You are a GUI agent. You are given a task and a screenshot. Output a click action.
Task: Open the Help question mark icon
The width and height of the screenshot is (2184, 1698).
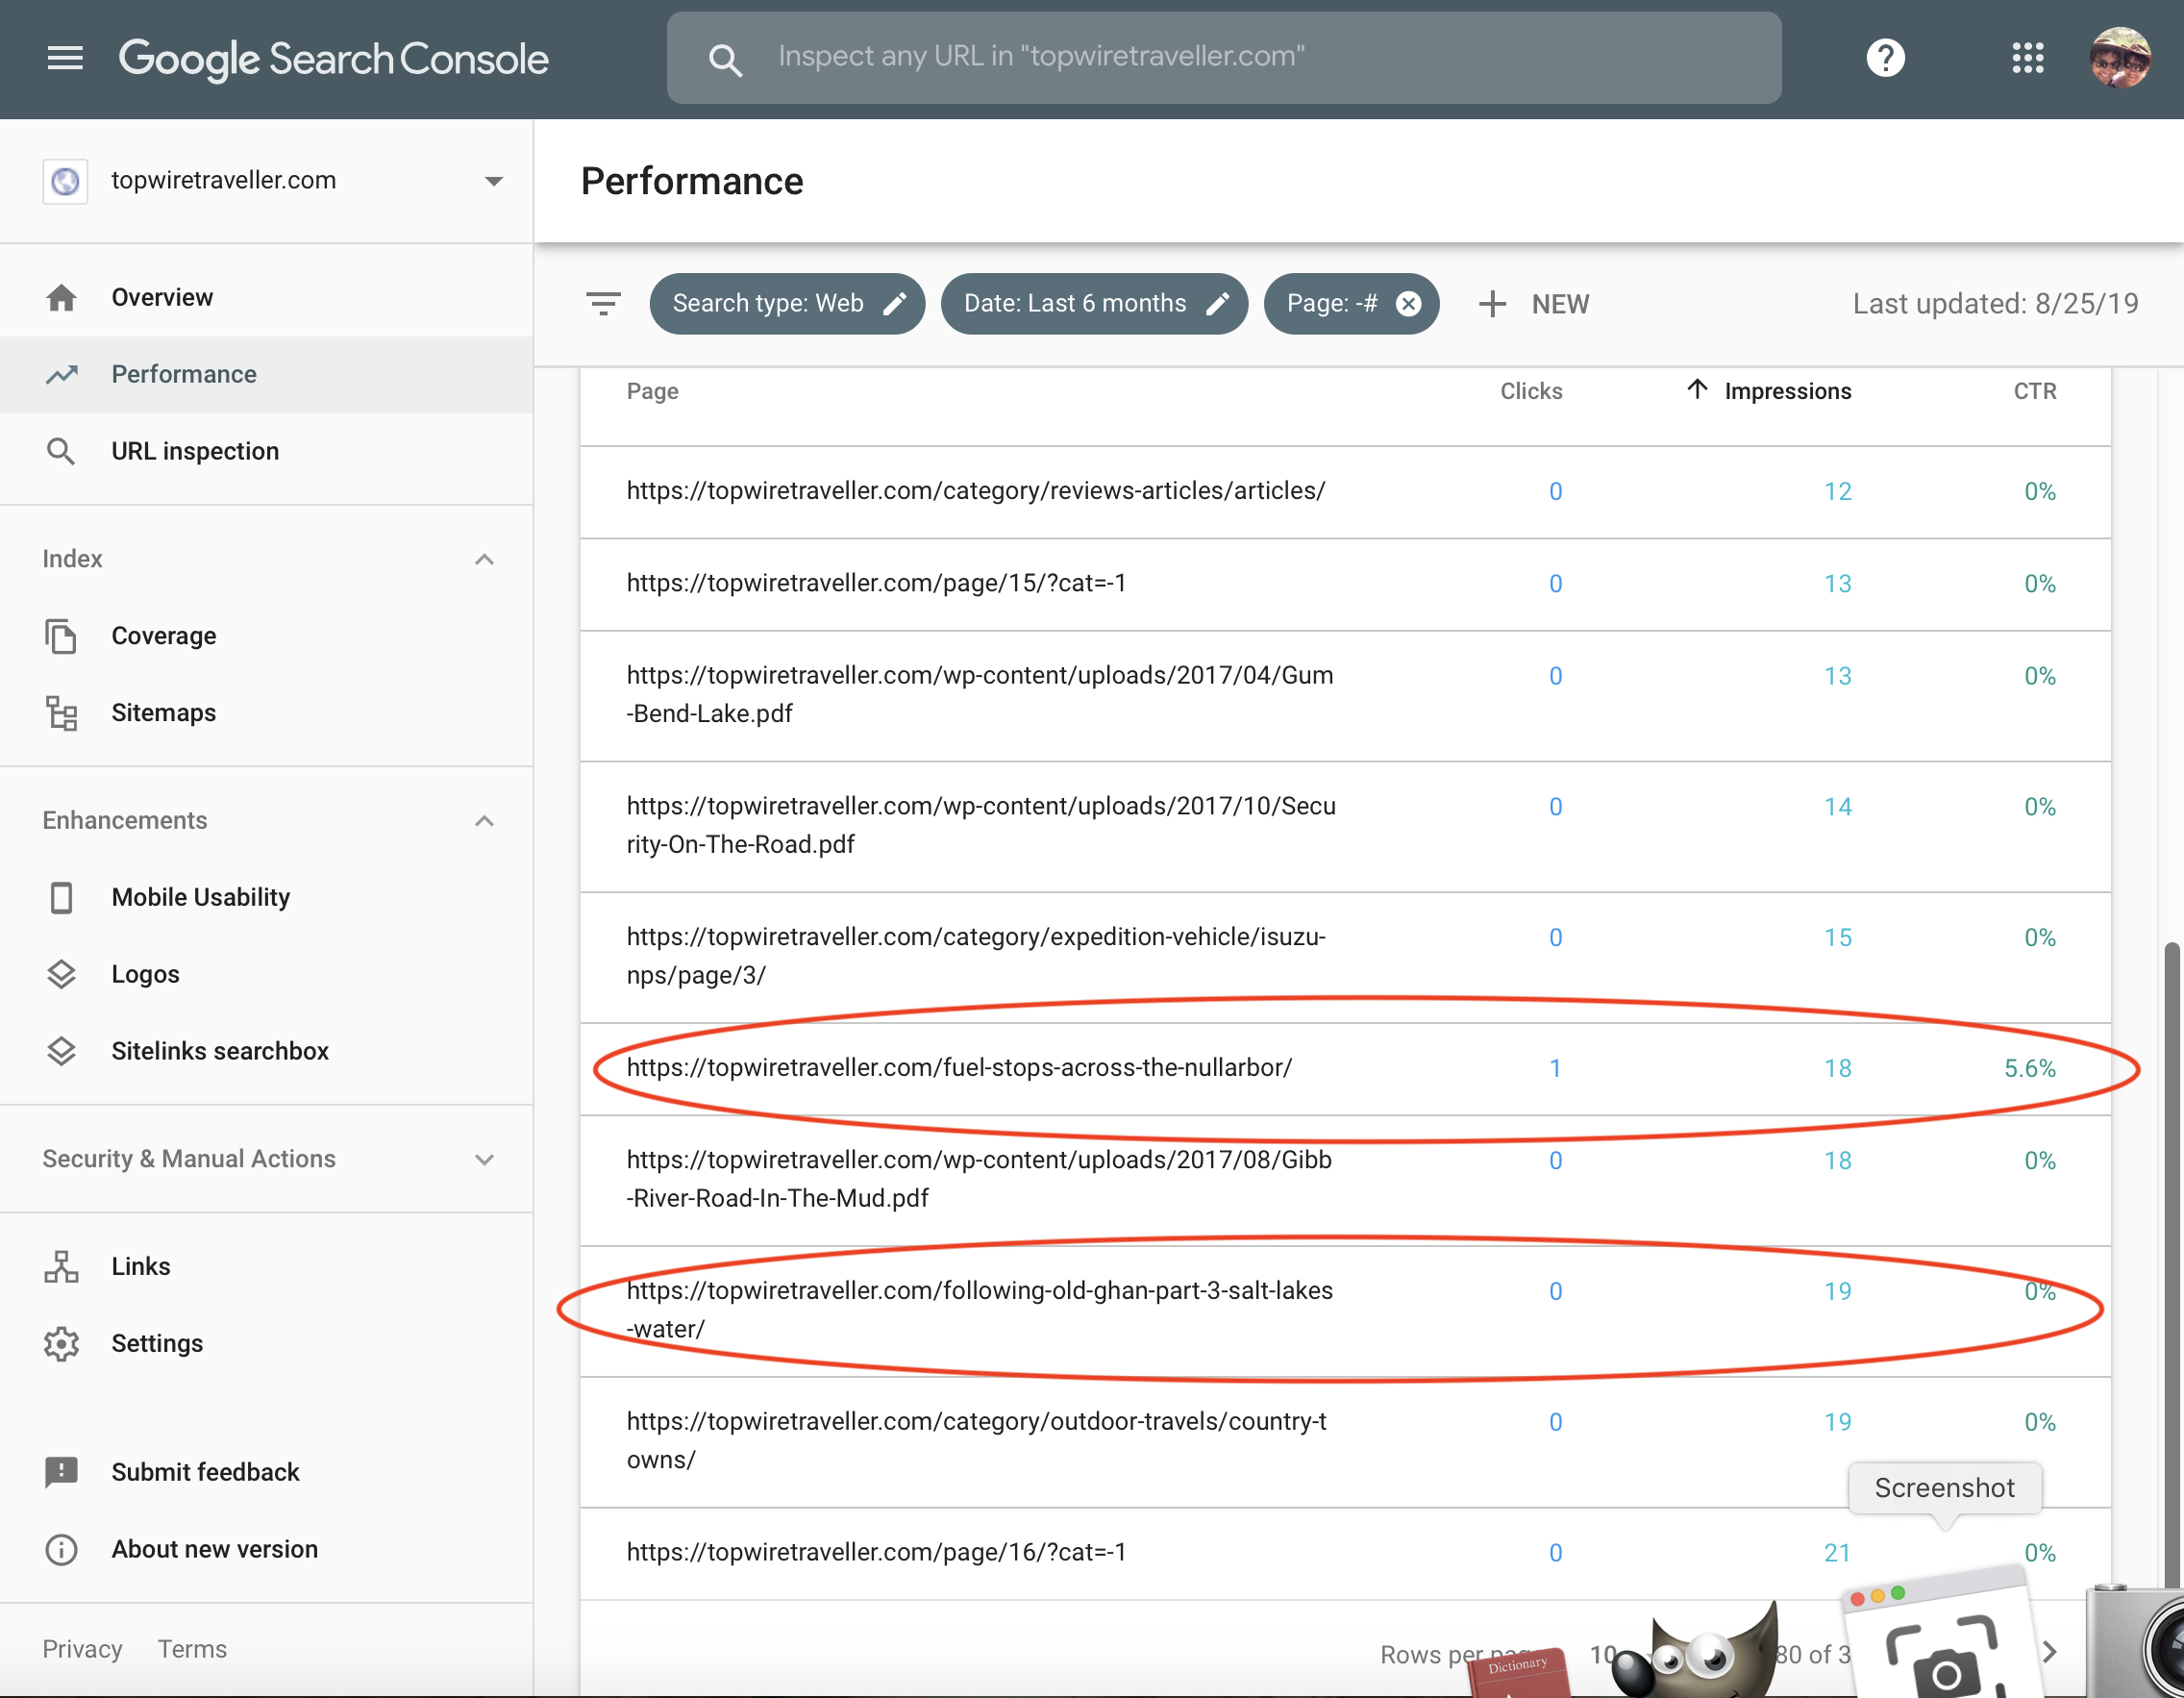pyautogui.click(x=1885, y=58)
